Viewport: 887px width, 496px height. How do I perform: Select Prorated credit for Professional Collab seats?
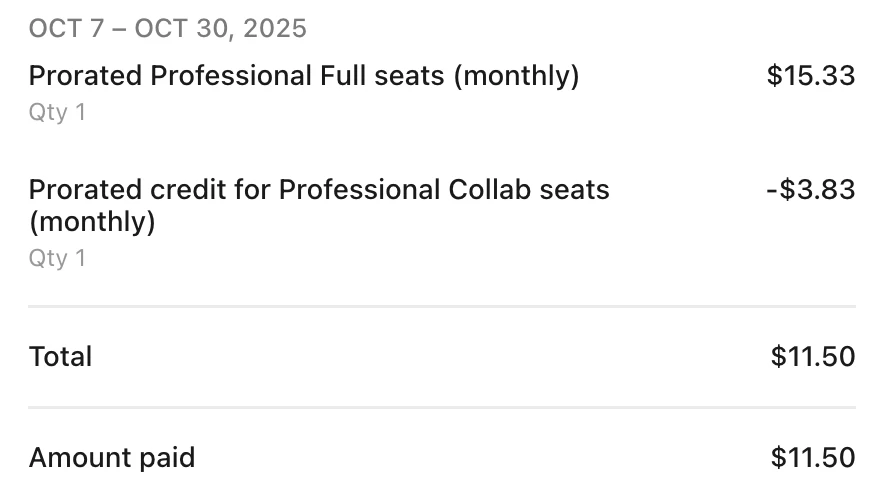point(319,205)
